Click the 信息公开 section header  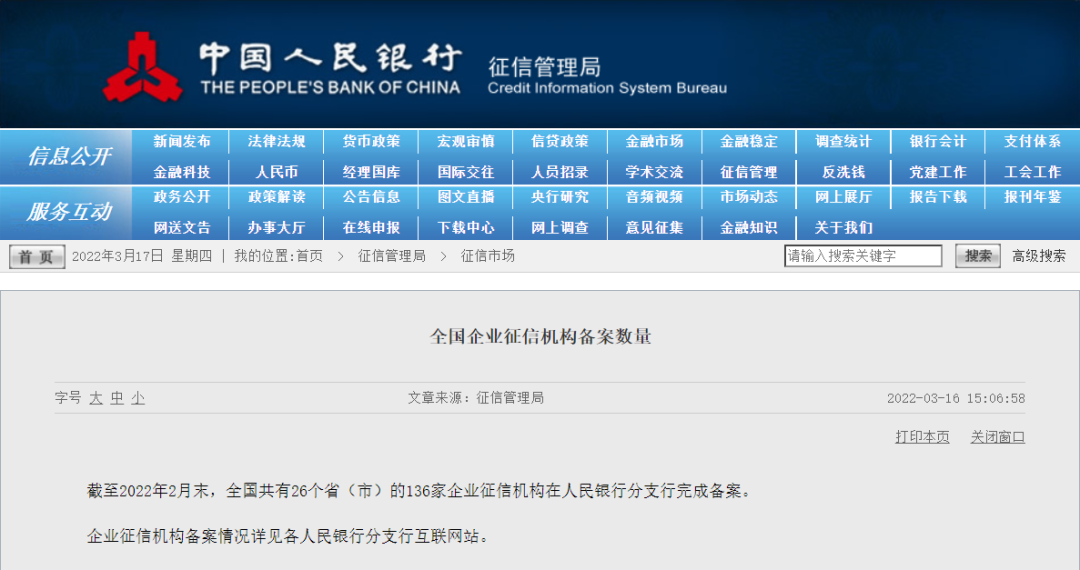pyautogui.click(x=69, y=156)
